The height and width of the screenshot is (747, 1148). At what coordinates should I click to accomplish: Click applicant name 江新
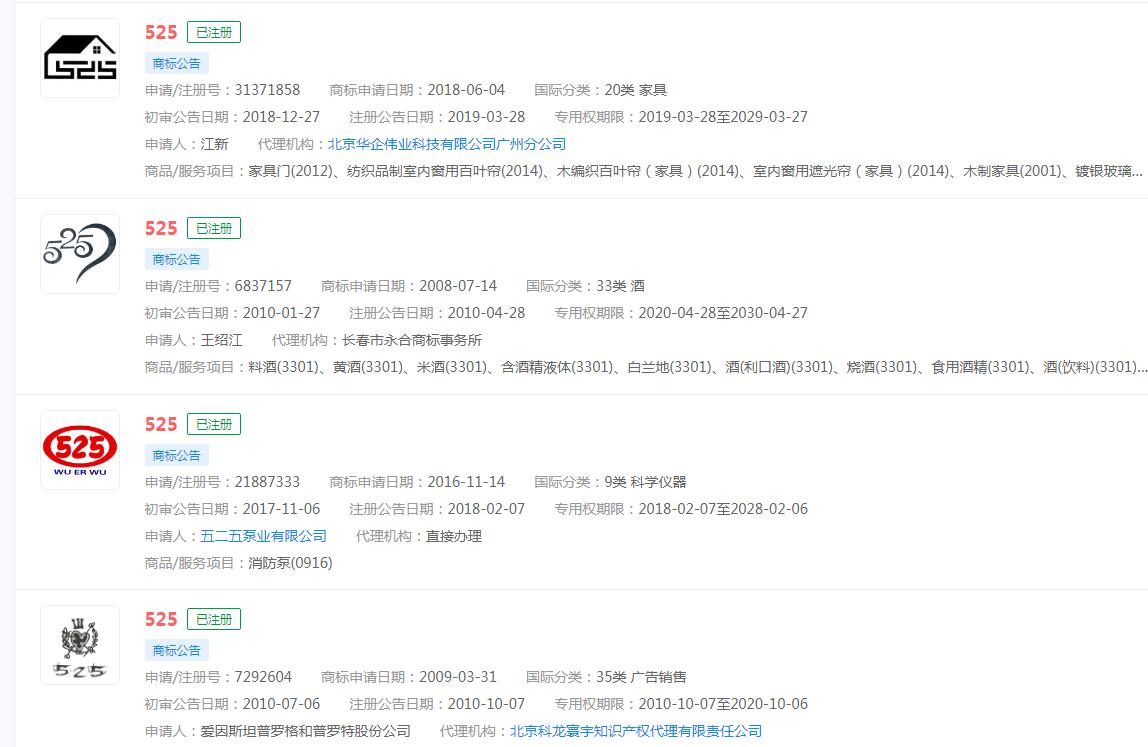click(x=215, y=144)
